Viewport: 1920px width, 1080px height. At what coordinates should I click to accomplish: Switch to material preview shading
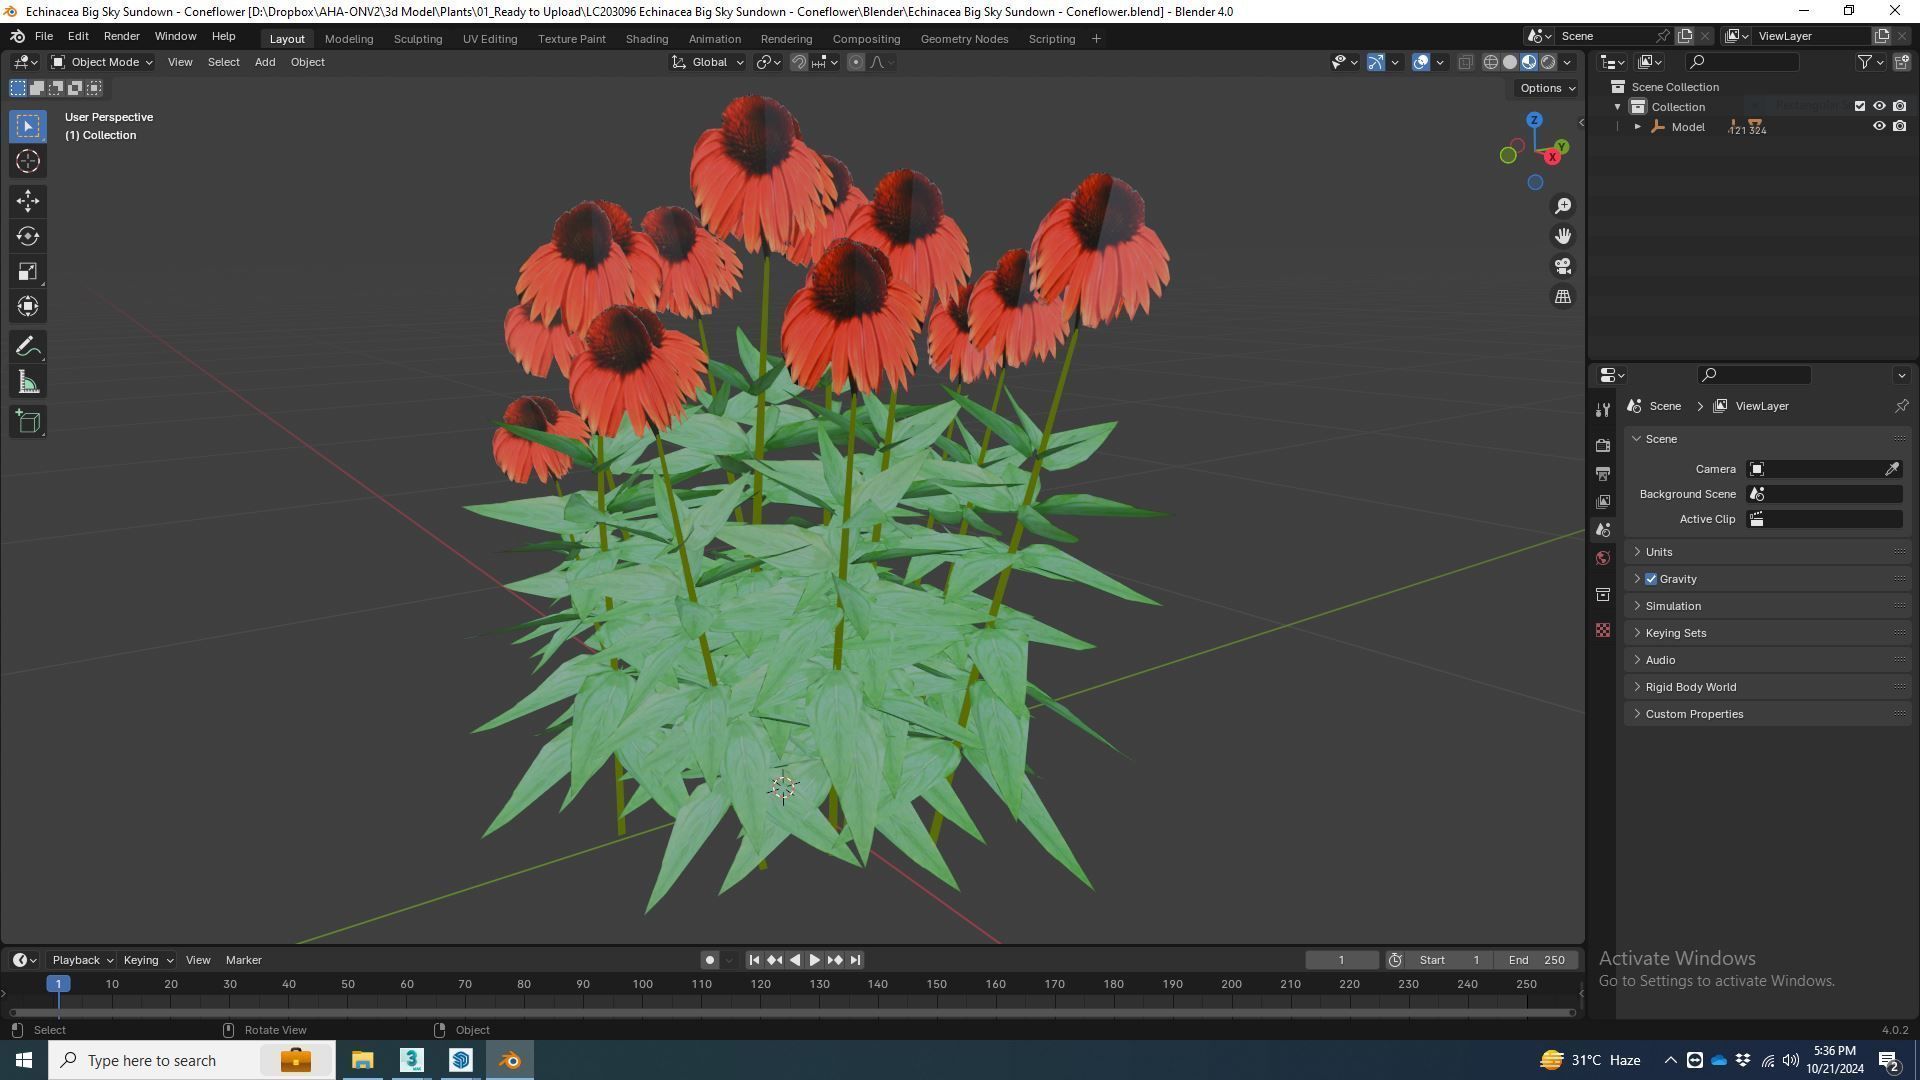tap(1529, 62)
